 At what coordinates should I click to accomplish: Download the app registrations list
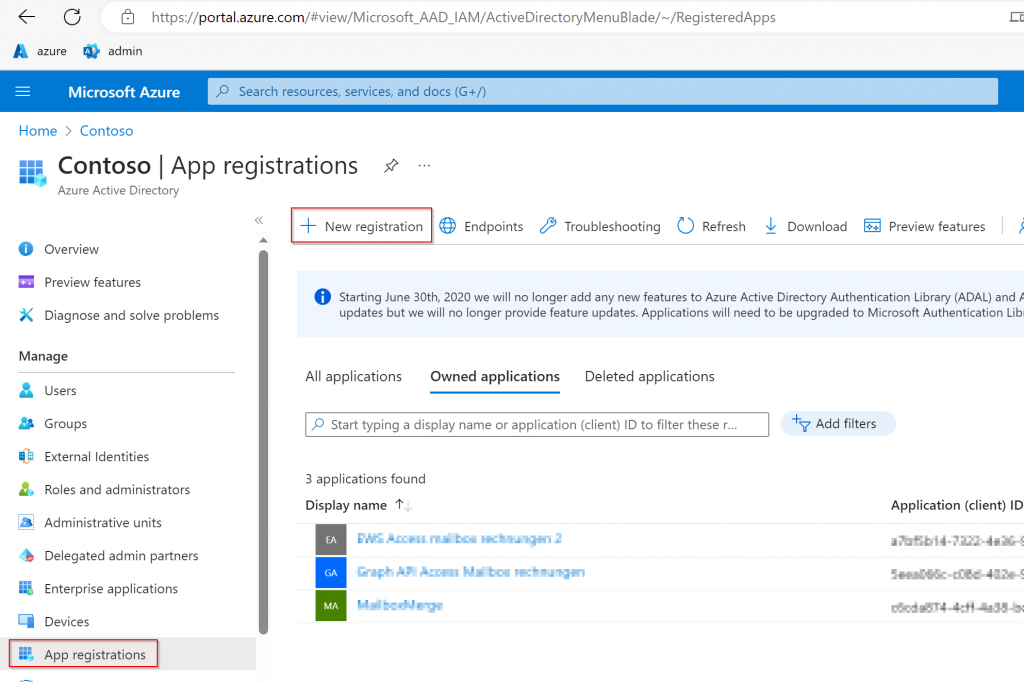tap(805, 226)
